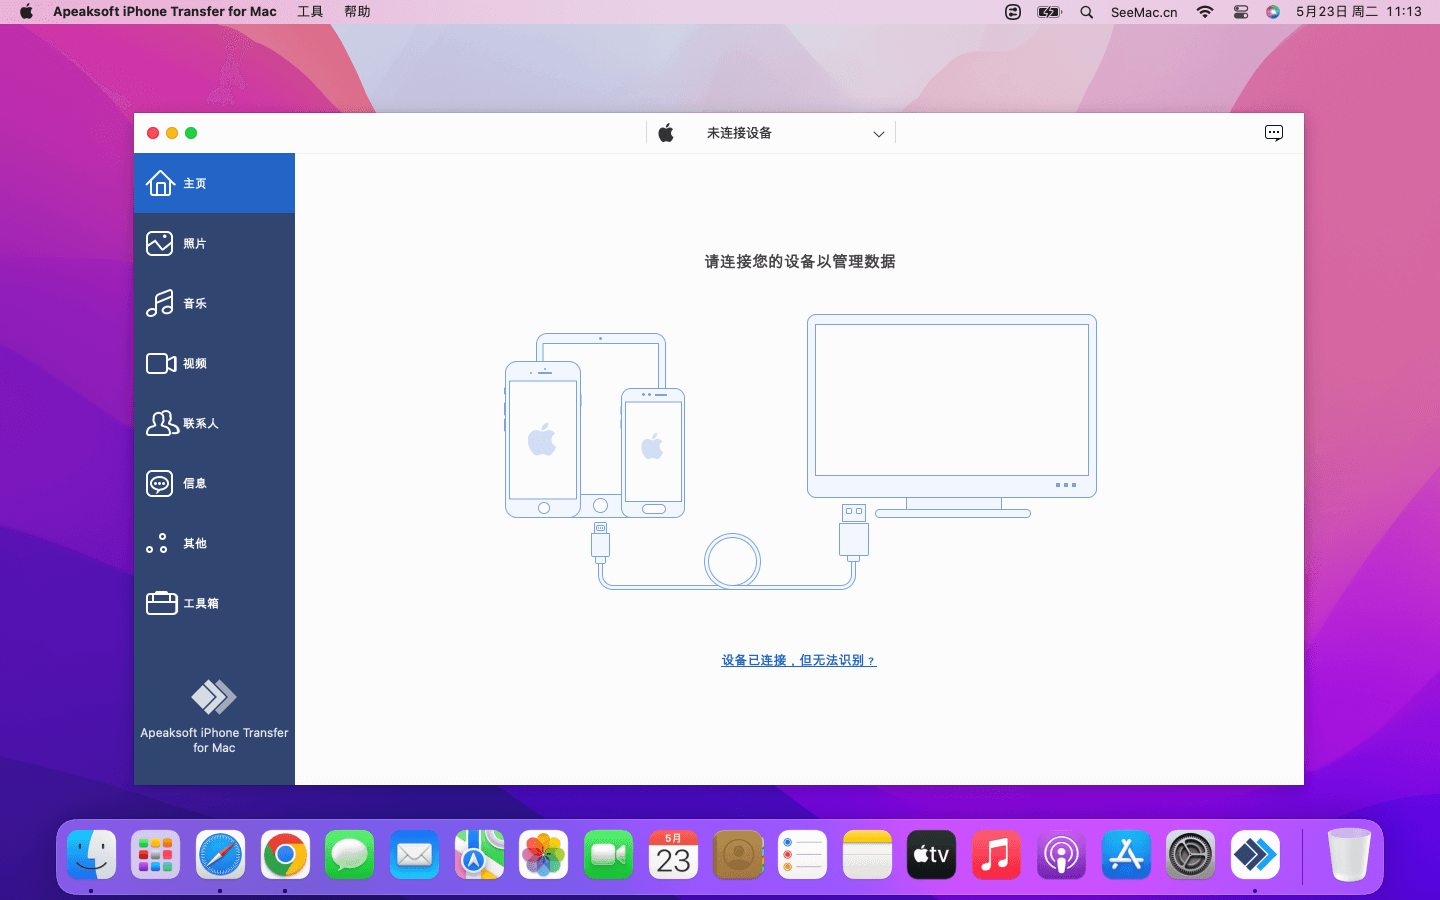Open Wi-Fi status menu
This screenshot has height=900, width=1440.
pyautogui.click(x=1205, y=12)
